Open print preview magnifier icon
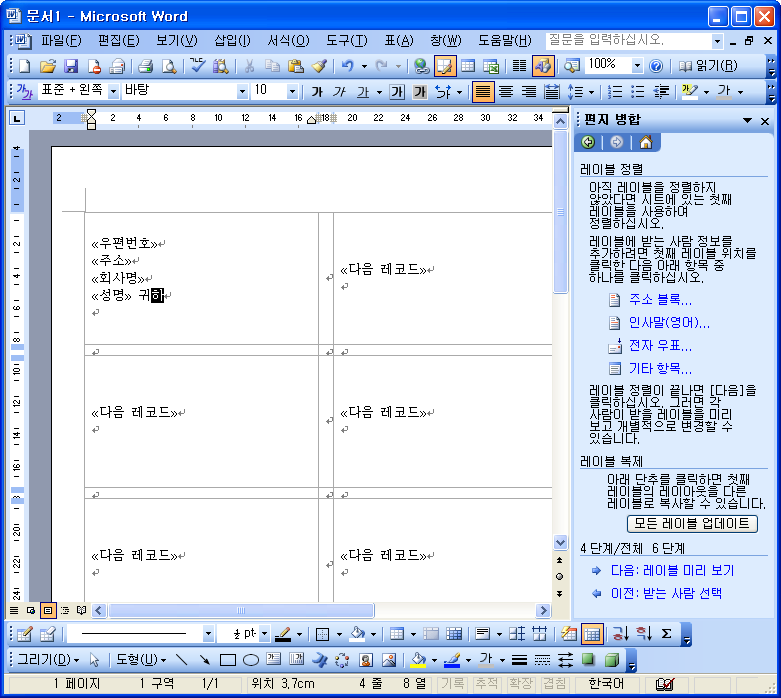 click(x=169, y=66)
